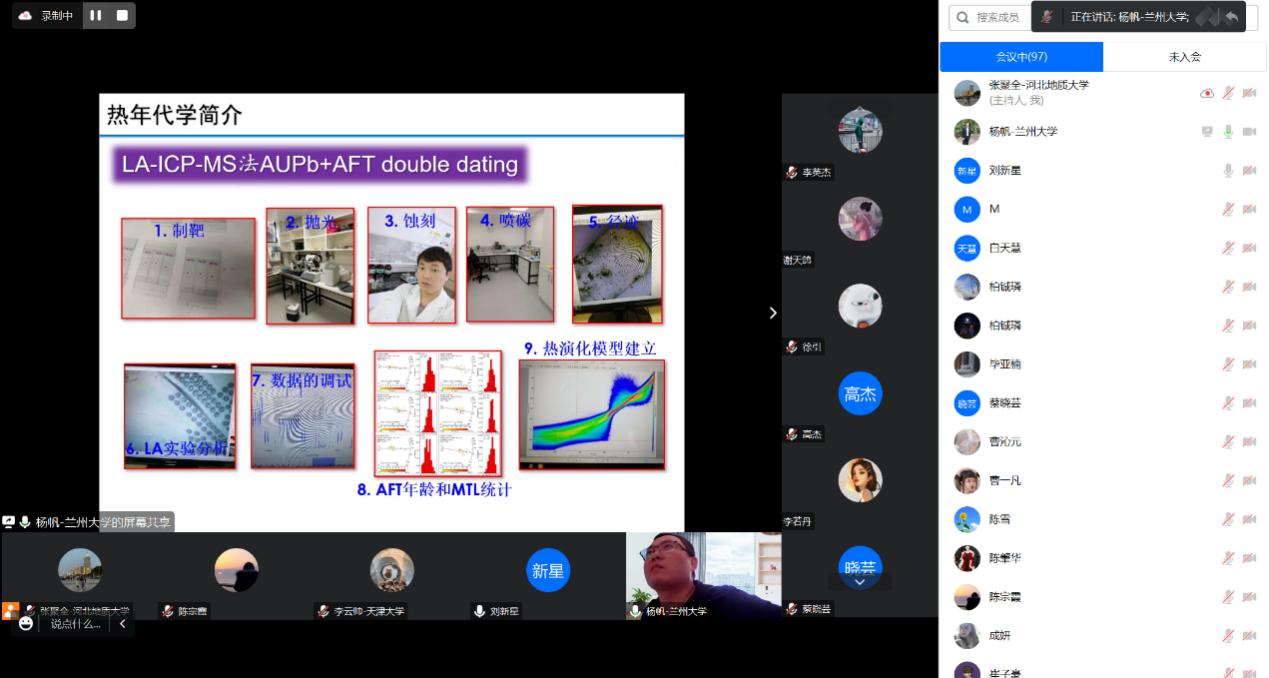Pause the cloud recording
1269x678 pixels.
[96, 15]
